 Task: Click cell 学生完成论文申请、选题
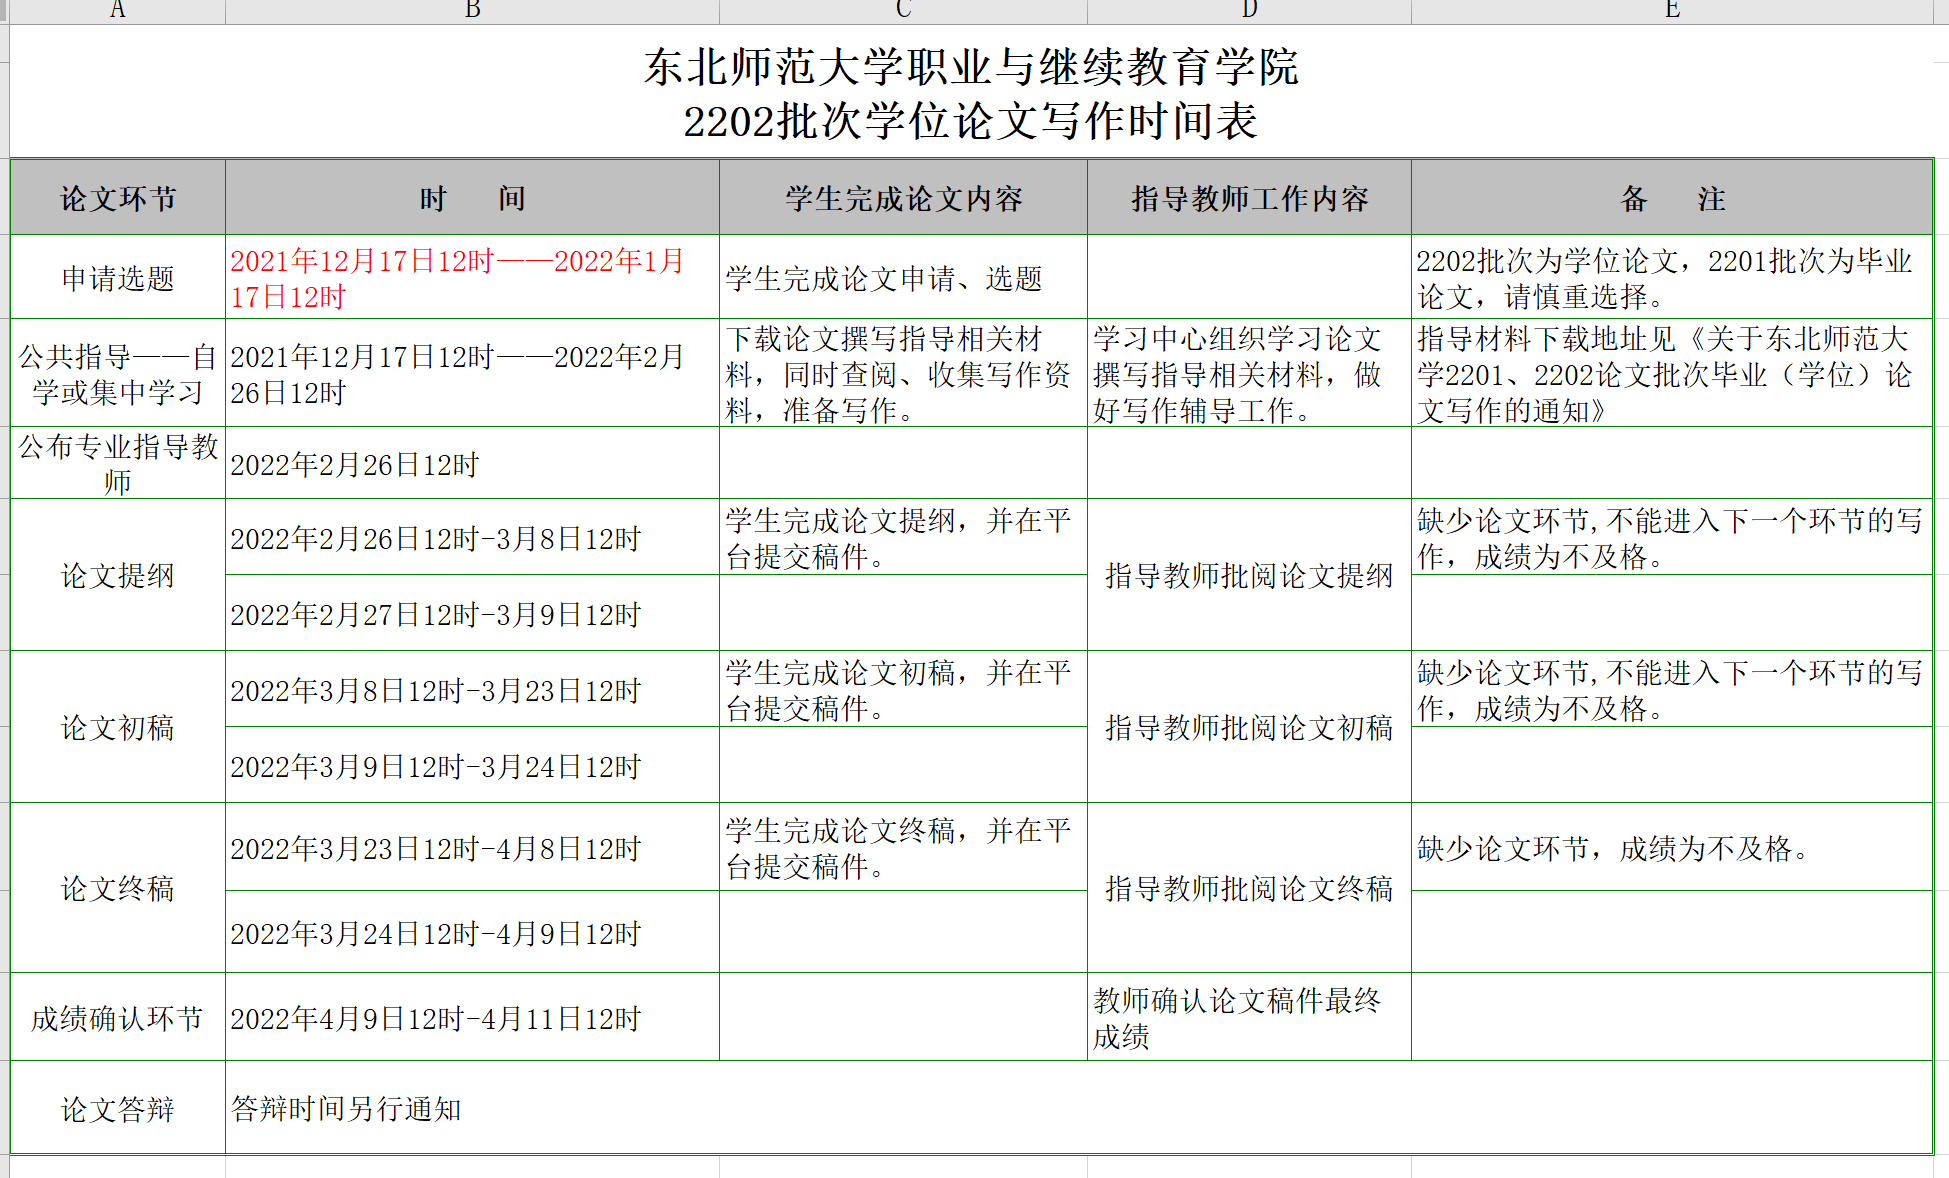(x=903, y=277)
